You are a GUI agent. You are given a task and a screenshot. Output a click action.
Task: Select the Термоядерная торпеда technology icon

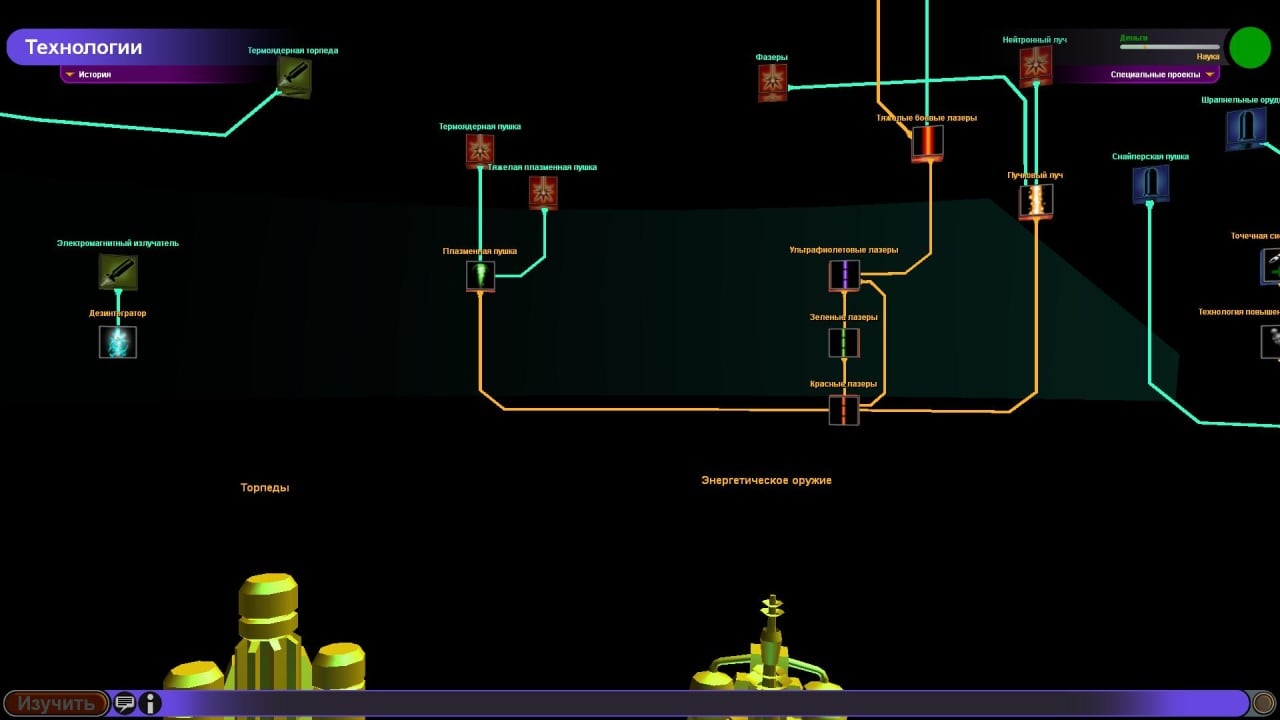click(x=294, y=76)
